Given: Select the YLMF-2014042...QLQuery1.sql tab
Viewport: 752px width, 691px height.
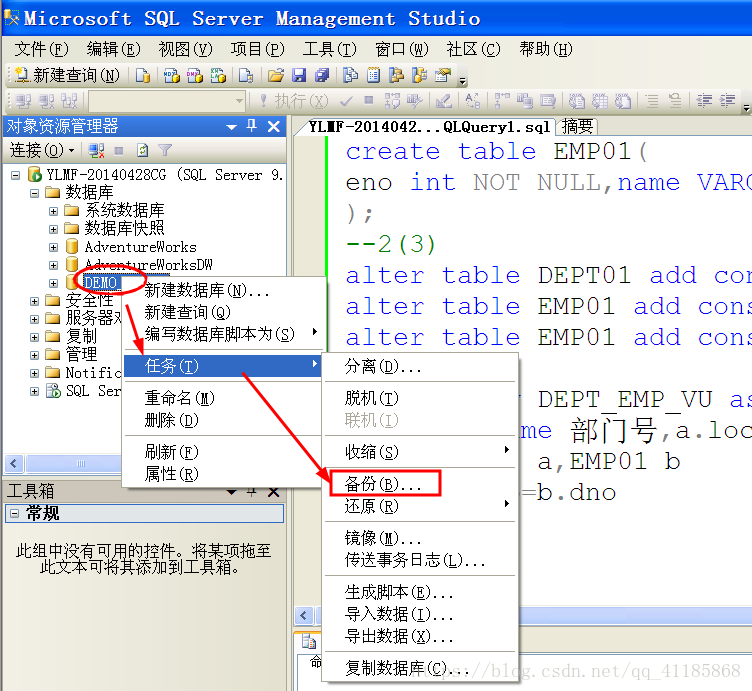Looking at the screenshot, I should (x=429, y=127).
